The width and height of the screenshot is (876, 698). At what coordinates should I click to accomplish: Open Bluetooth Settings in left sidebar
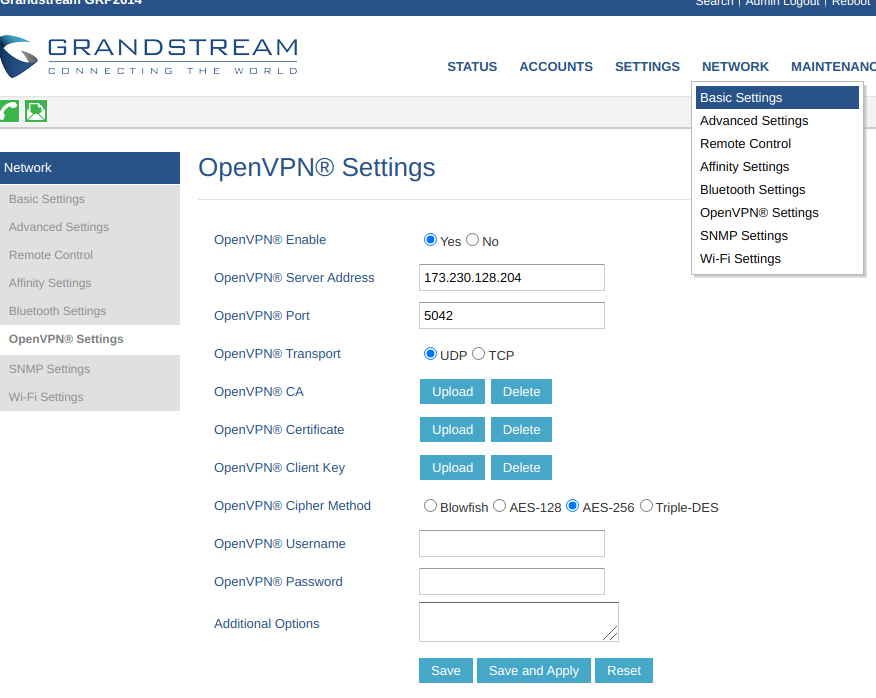pos(57,311)
